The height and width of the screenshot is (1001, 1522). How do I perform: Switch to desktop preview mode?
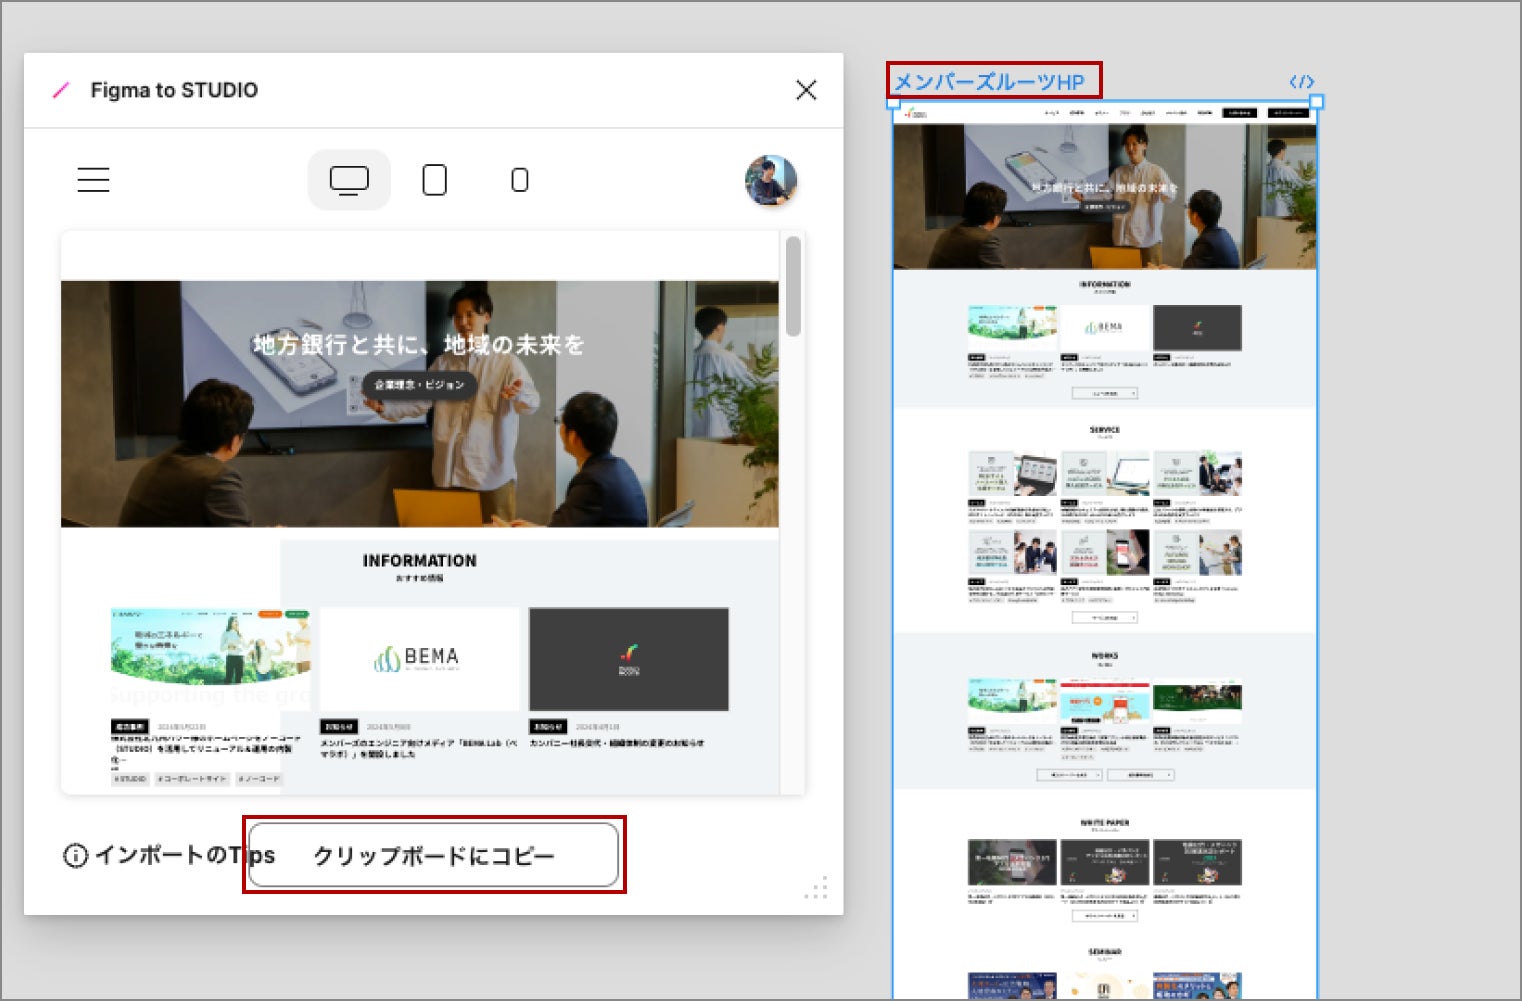(x=349, y=180)
